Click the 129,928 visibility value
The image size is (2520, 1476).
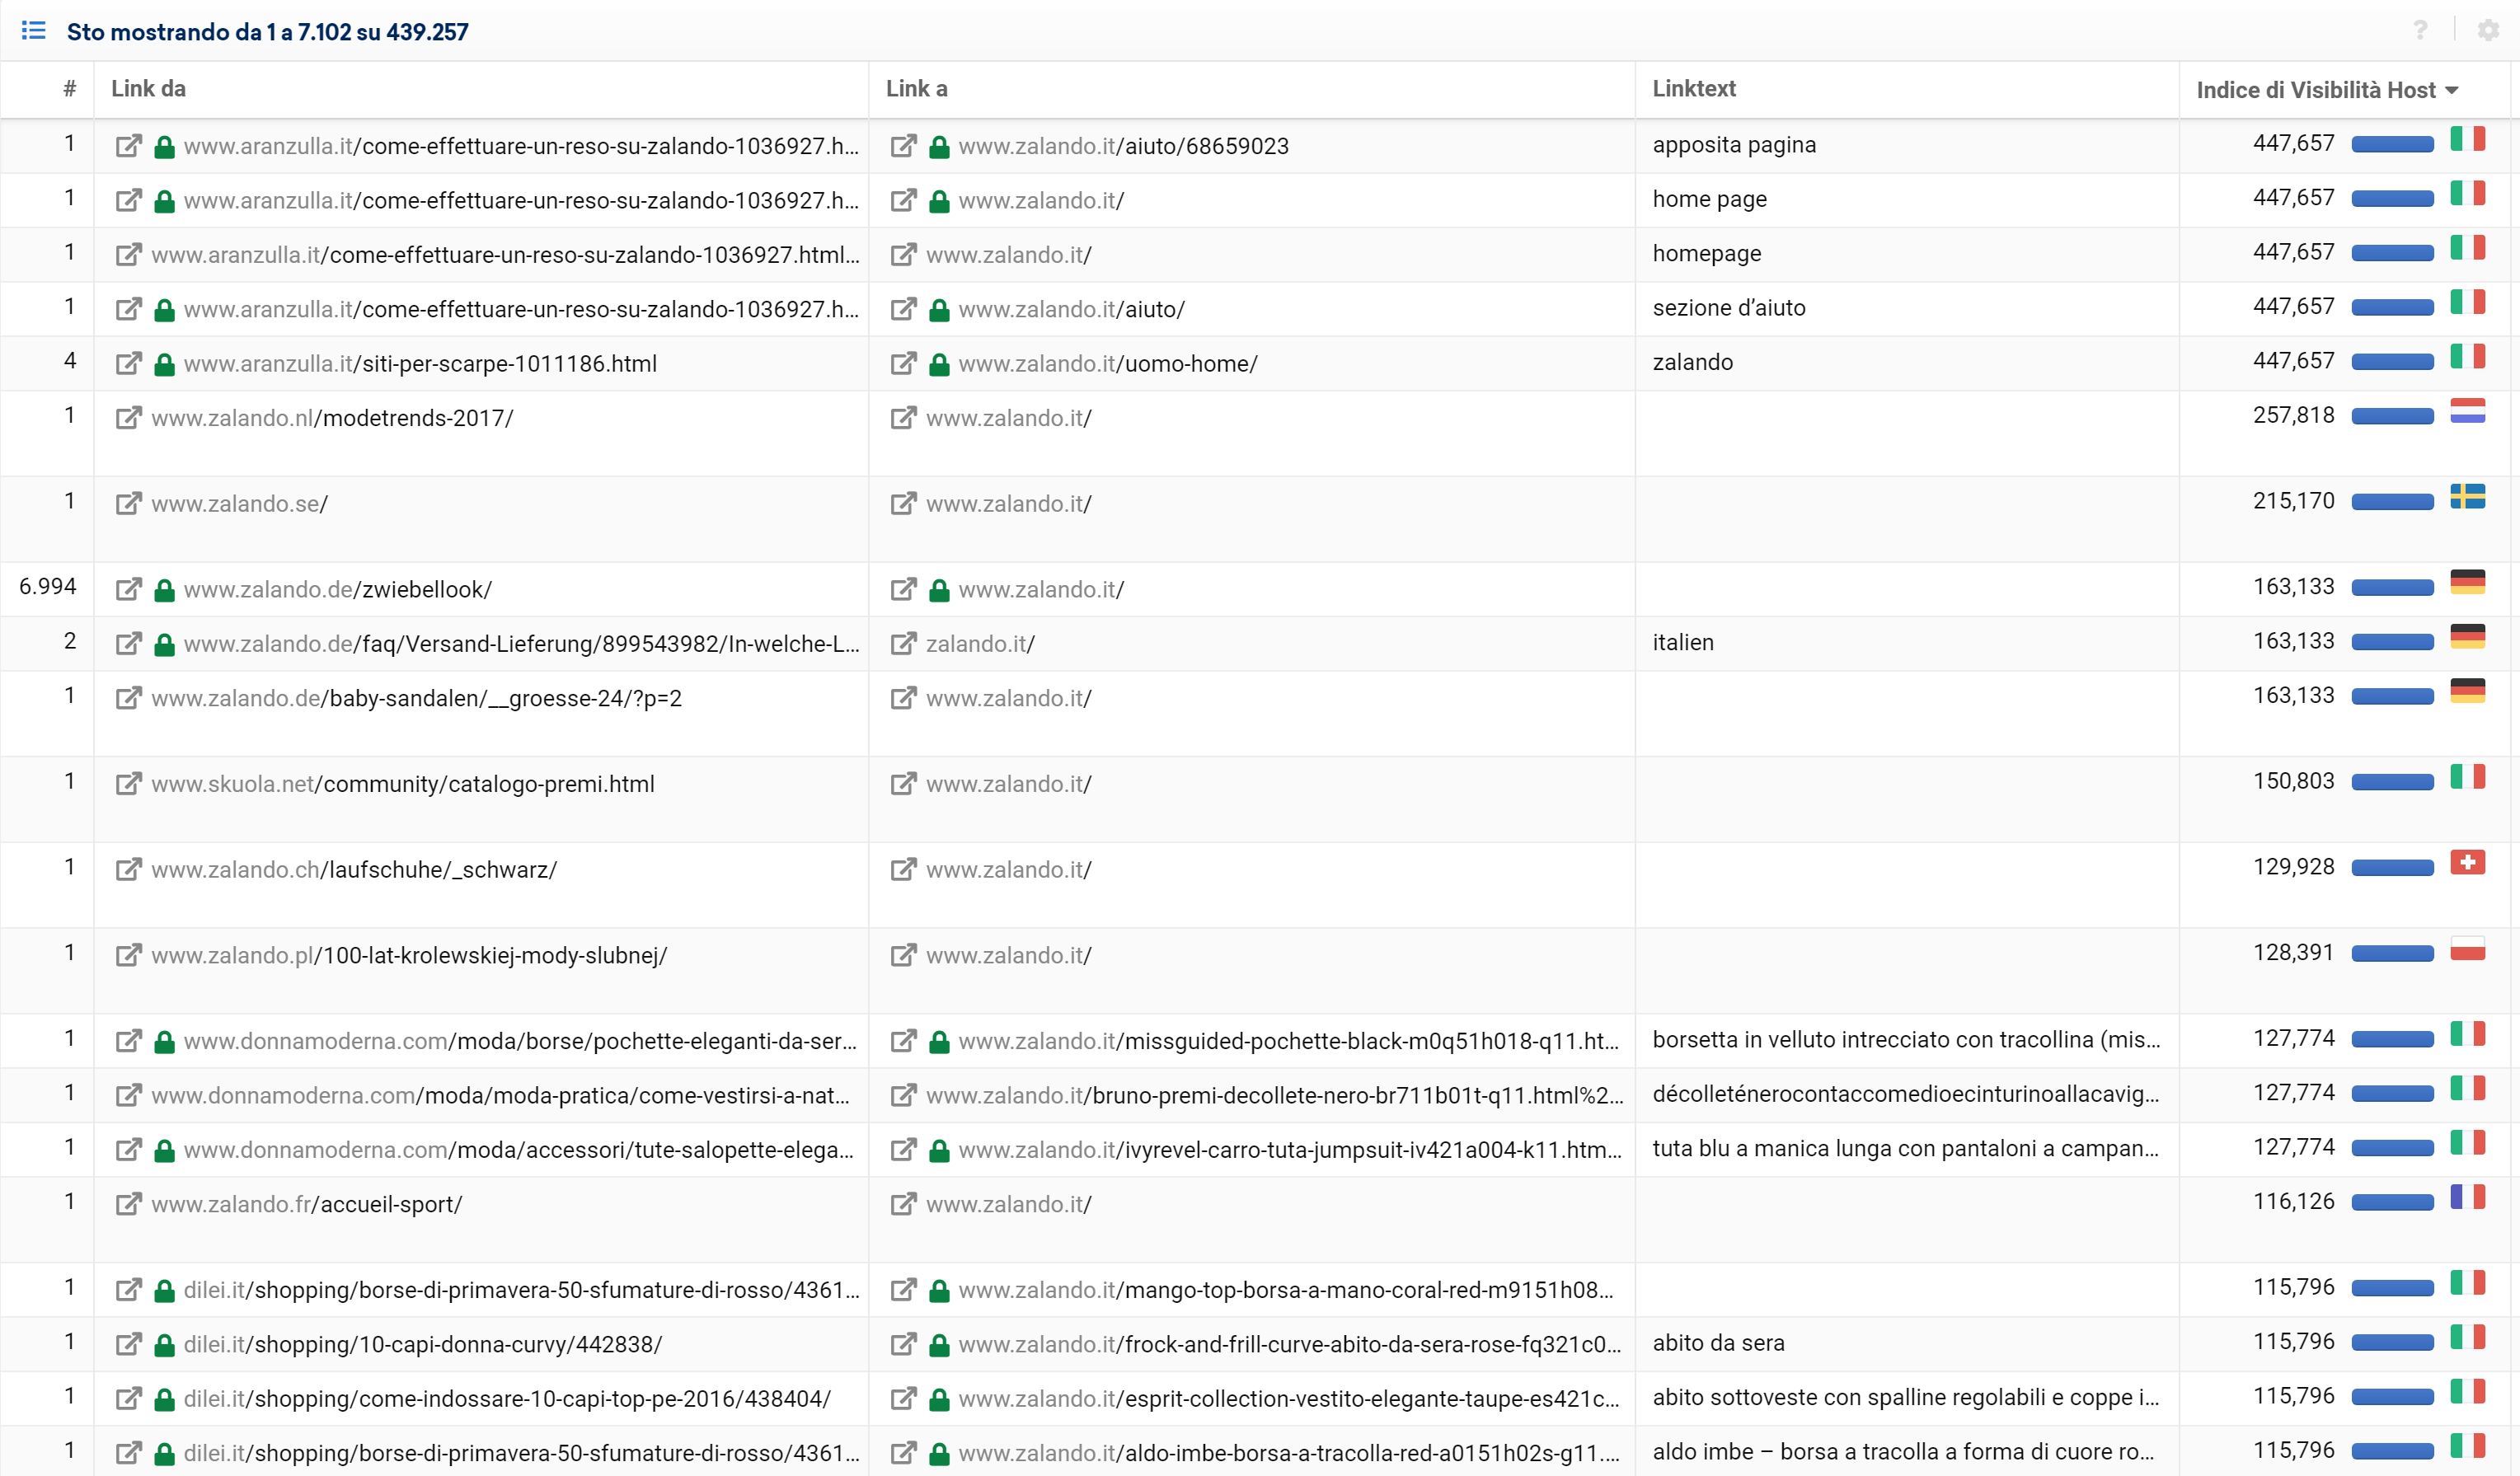point(2293,866)
